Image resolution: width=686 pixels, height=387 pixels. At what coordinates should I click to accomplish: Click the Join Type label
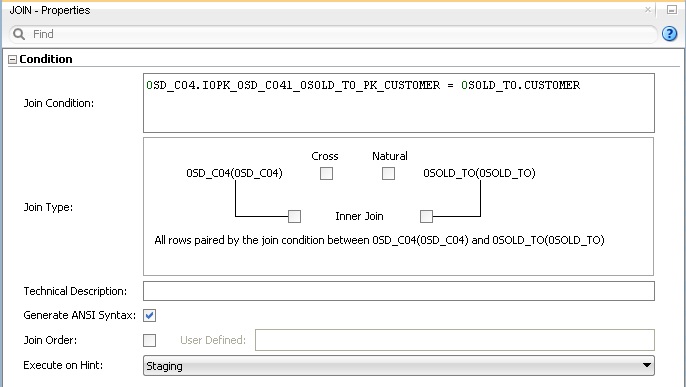coord(48,207)
